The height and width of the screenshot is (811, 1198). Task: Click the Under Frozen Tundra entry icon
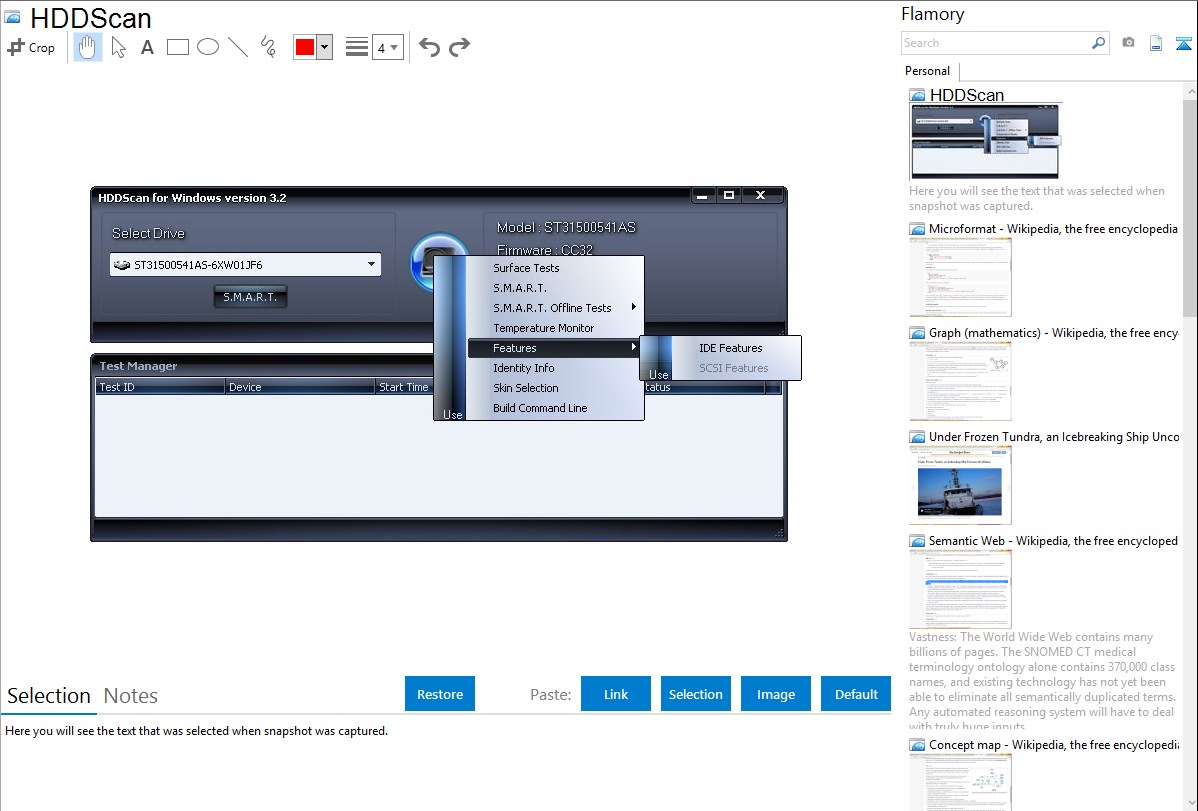tap(918, 437)
